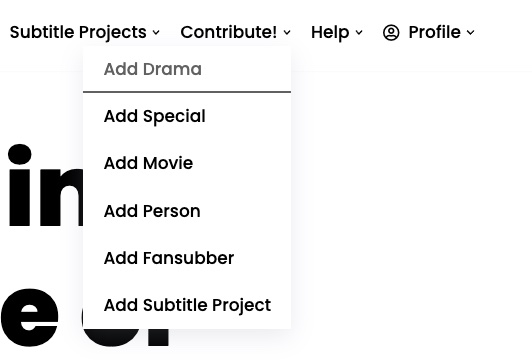The height and width of the screenshot is (364, 532).
Task: Dismiss the dropdown by clicking blank page area
Action: [407, 204]
